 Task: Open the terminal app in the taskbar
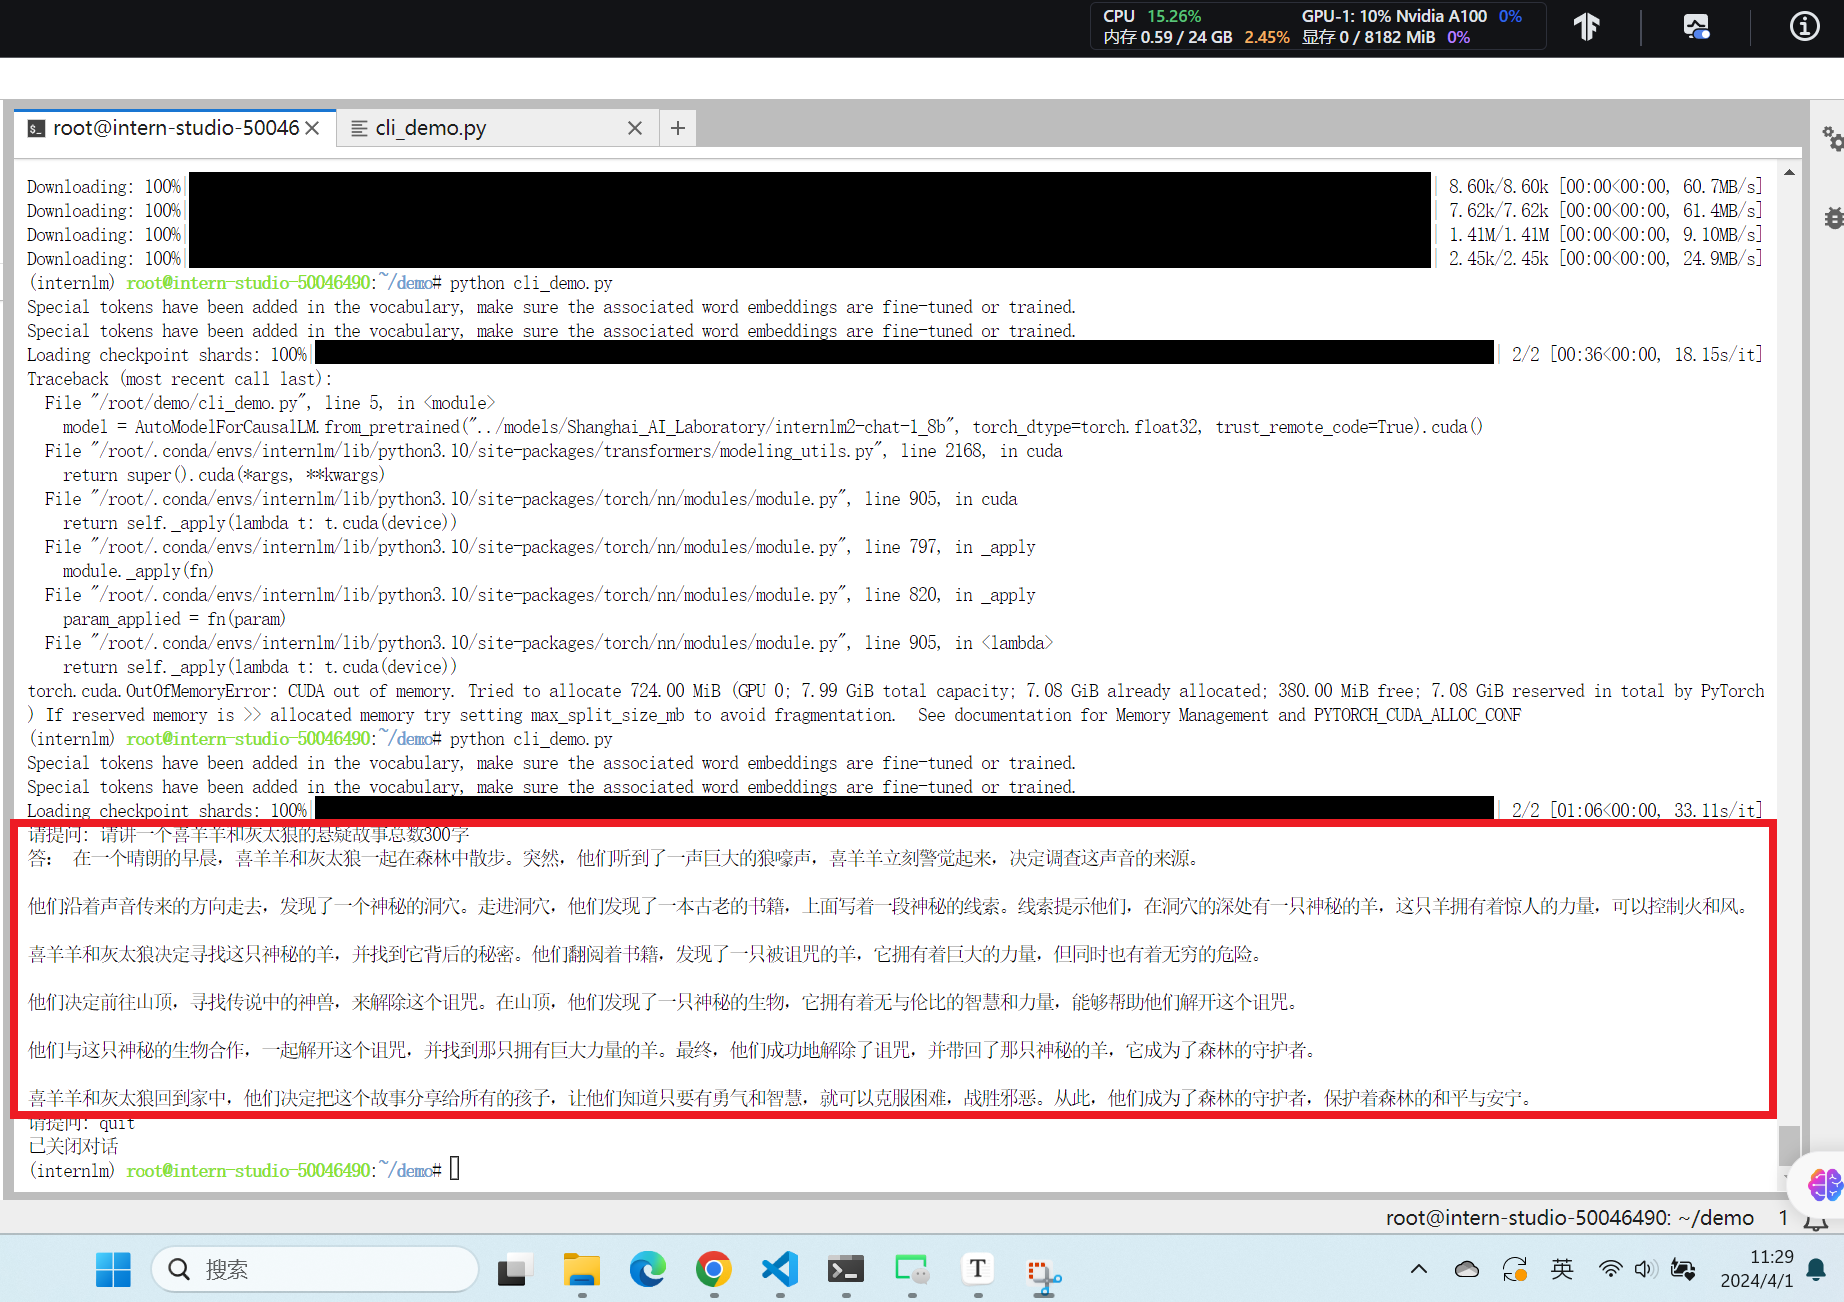(846, 1270)
